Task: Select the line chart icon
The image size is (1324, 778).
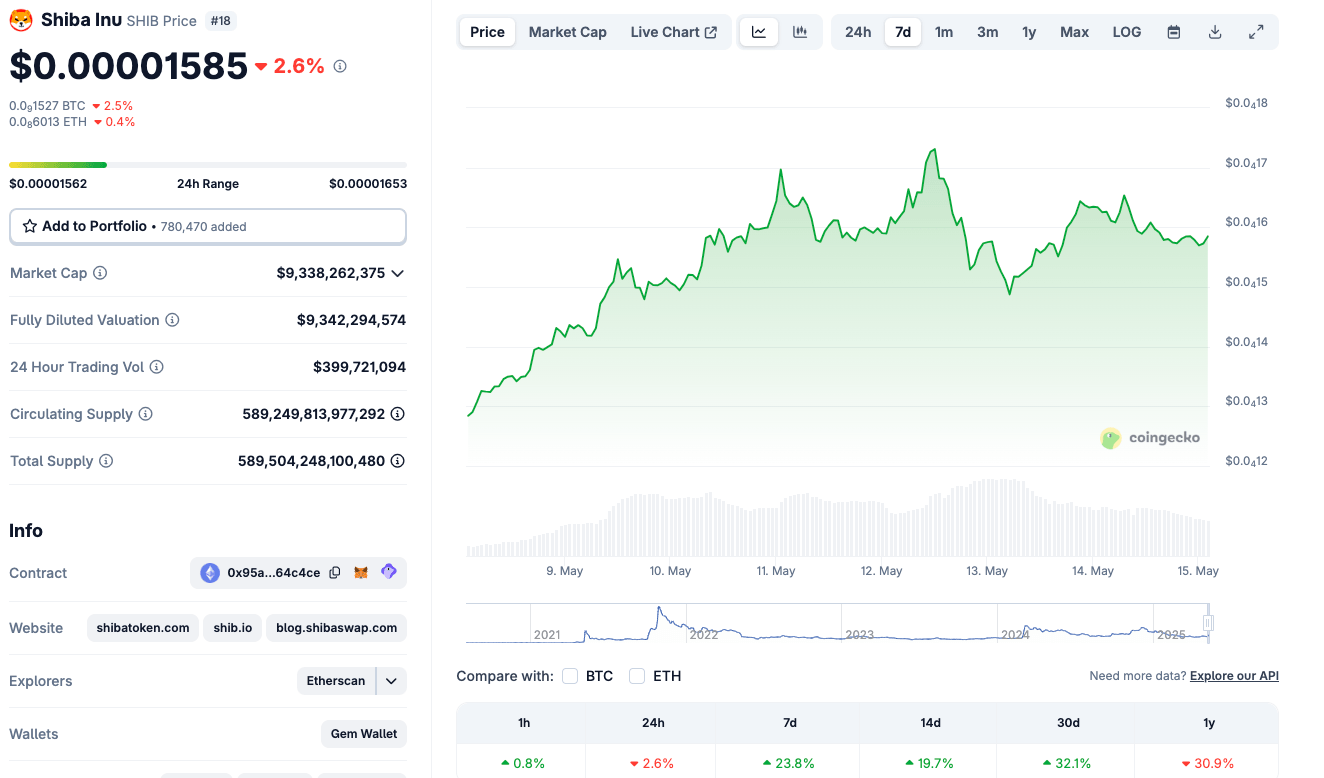Action: 758,31
